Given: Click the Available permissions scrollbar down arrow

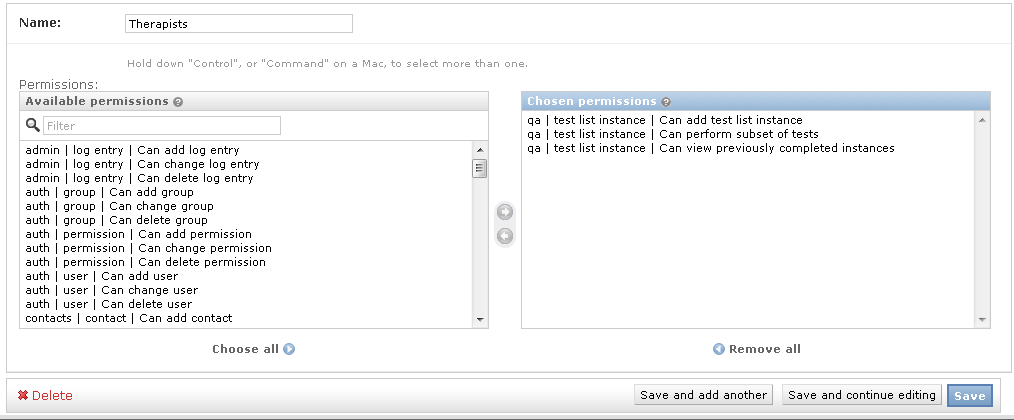Looking at the screenshot, I should [x=480, y=319].
